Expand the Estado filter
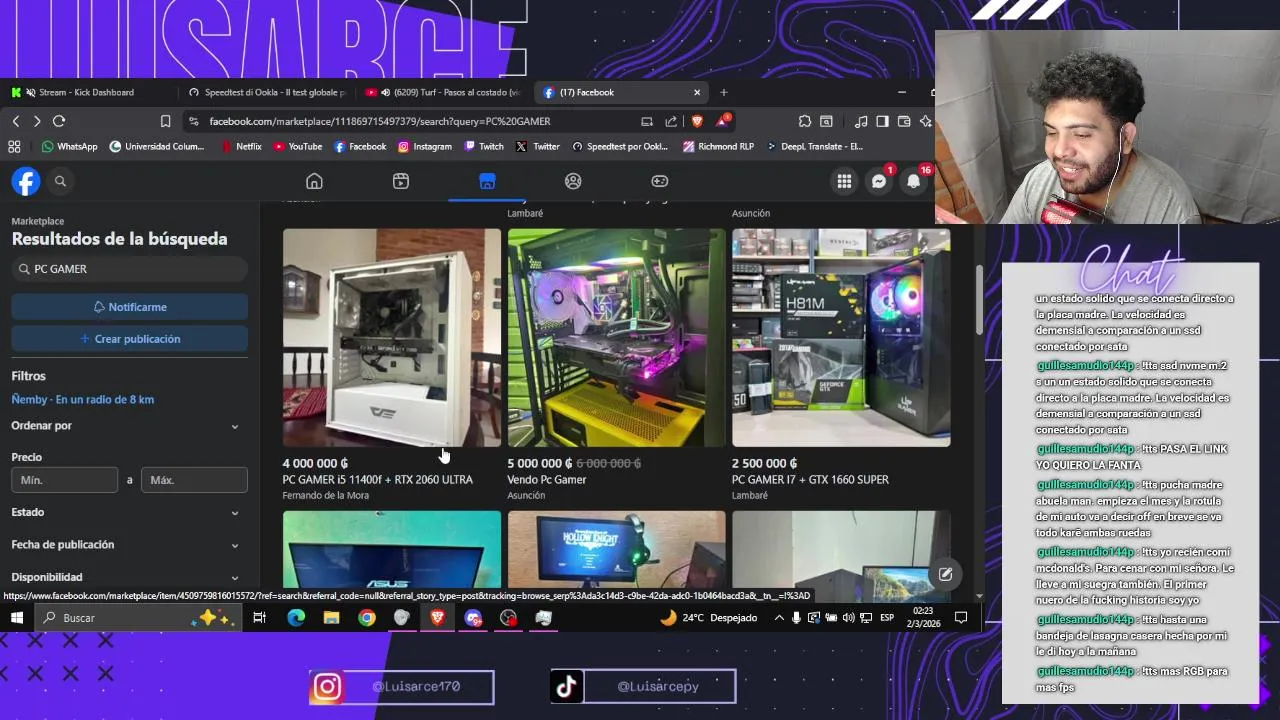 [125, 512]
